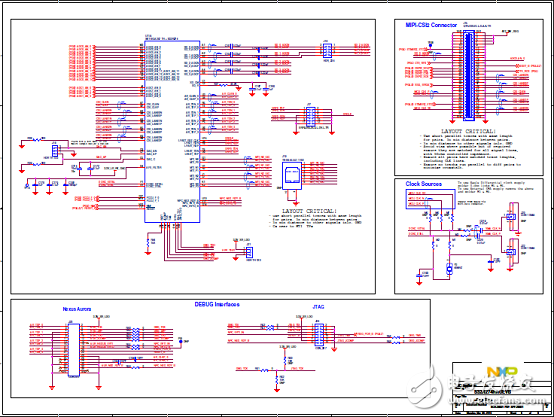Click the NXP logo in title block
The width and height of the screenshot is (554, 417).
tap(502, 372)
